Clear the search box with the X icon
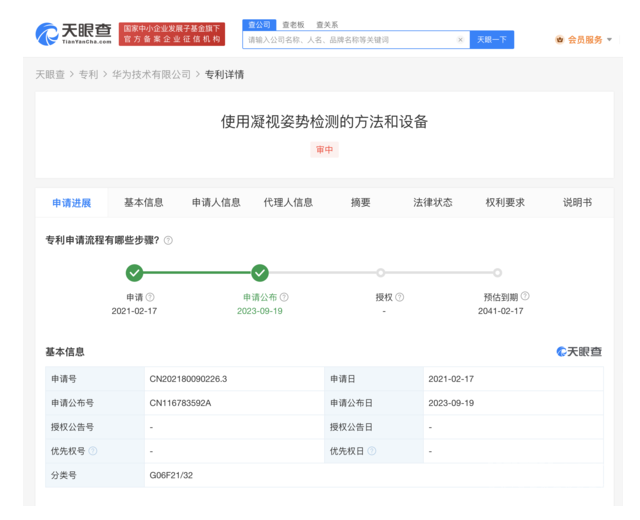 point(460,40)
